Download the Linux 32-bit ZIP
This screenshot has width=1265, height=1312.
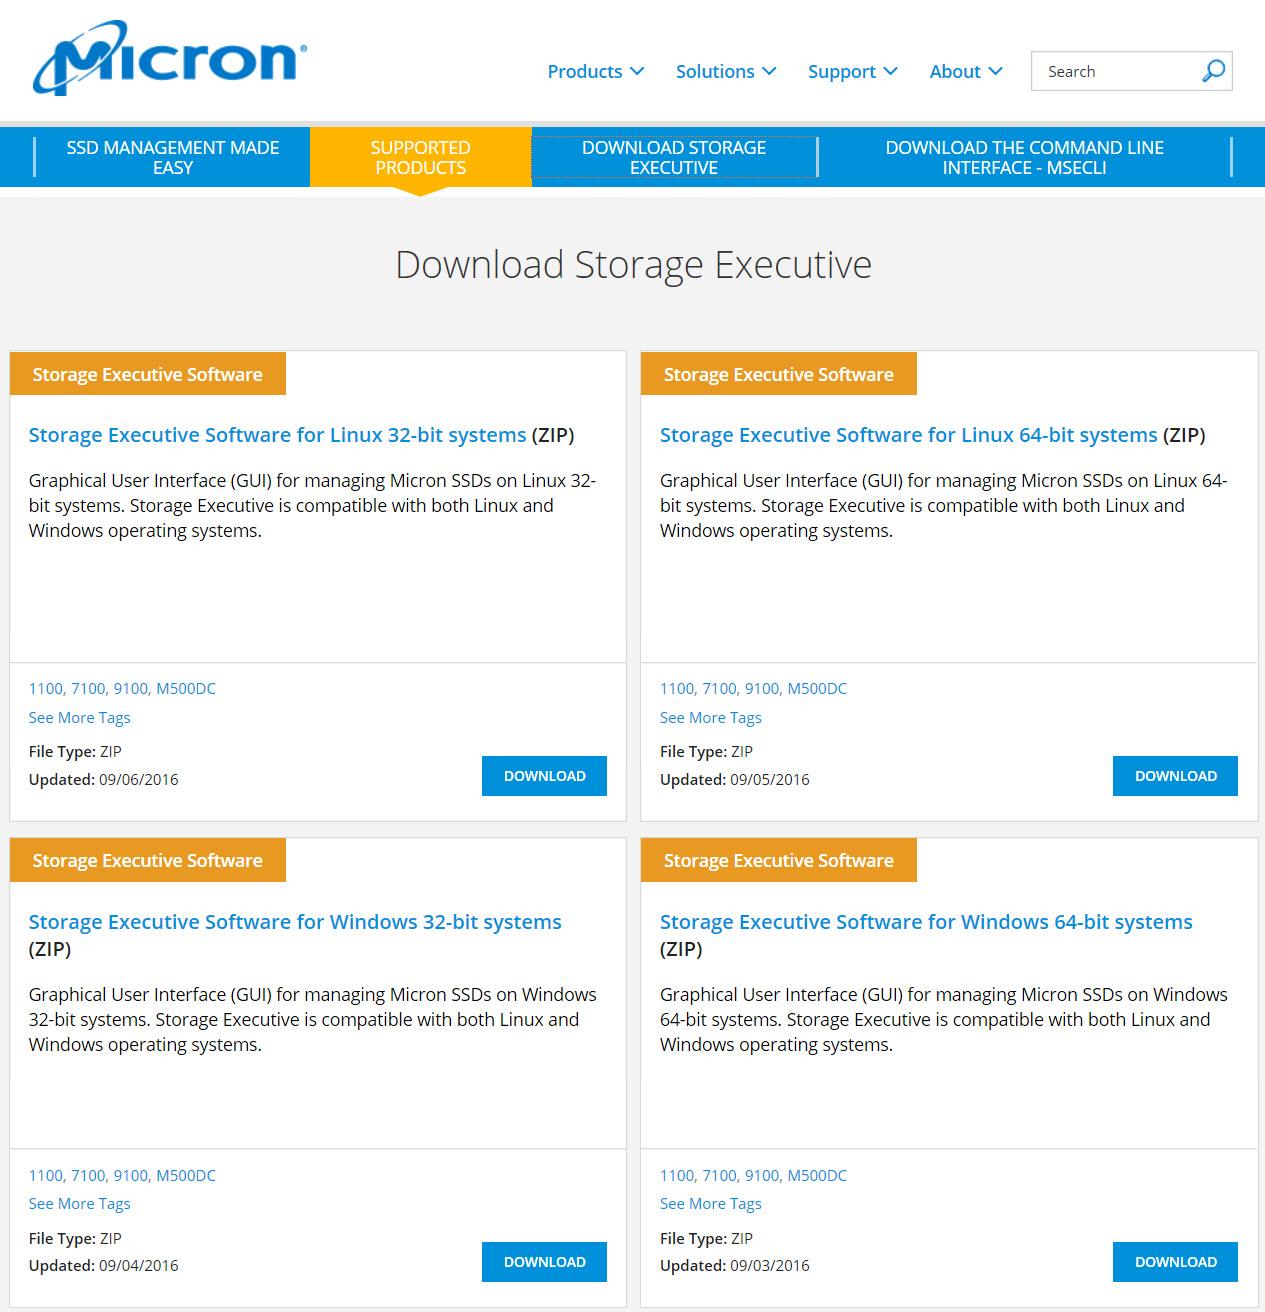(544, 776)
